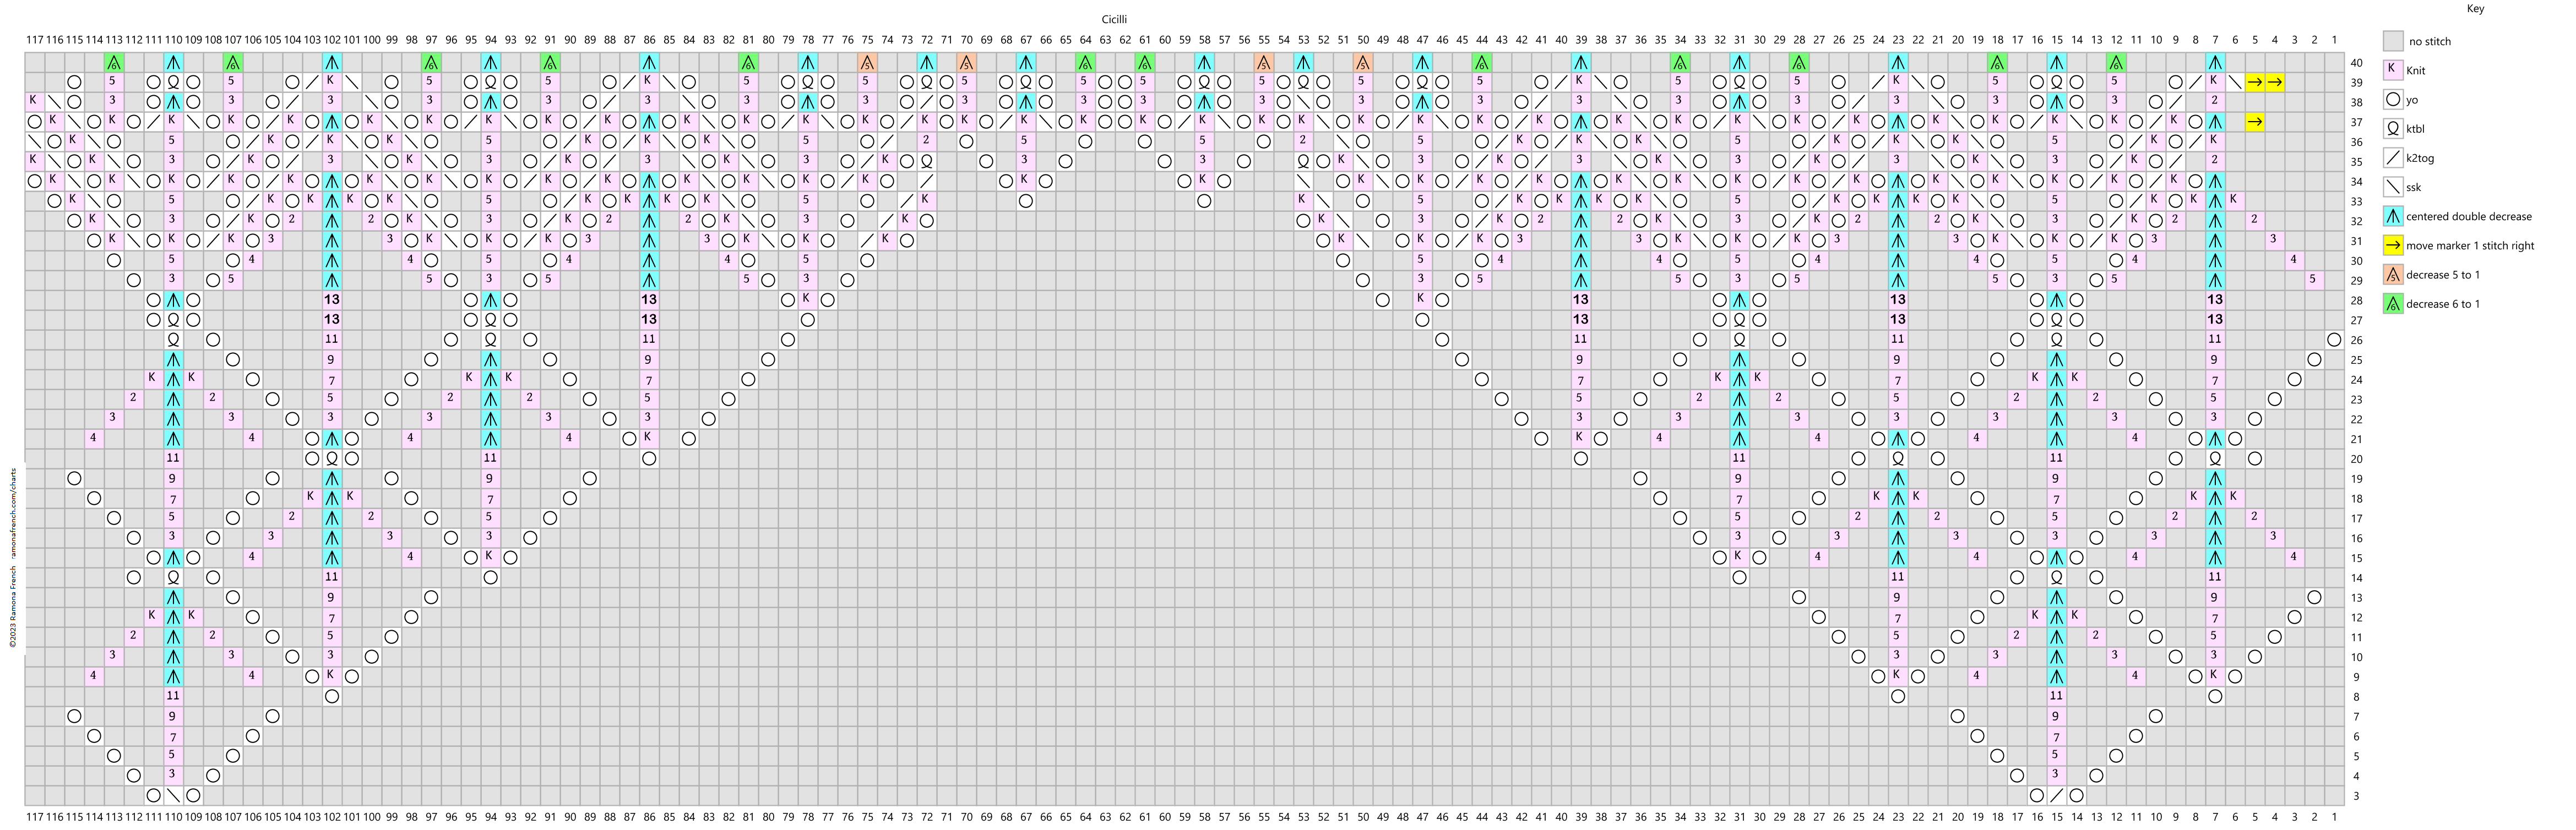
Task: Click the 'Cicilli' chart title
Action: [1115, 19]
